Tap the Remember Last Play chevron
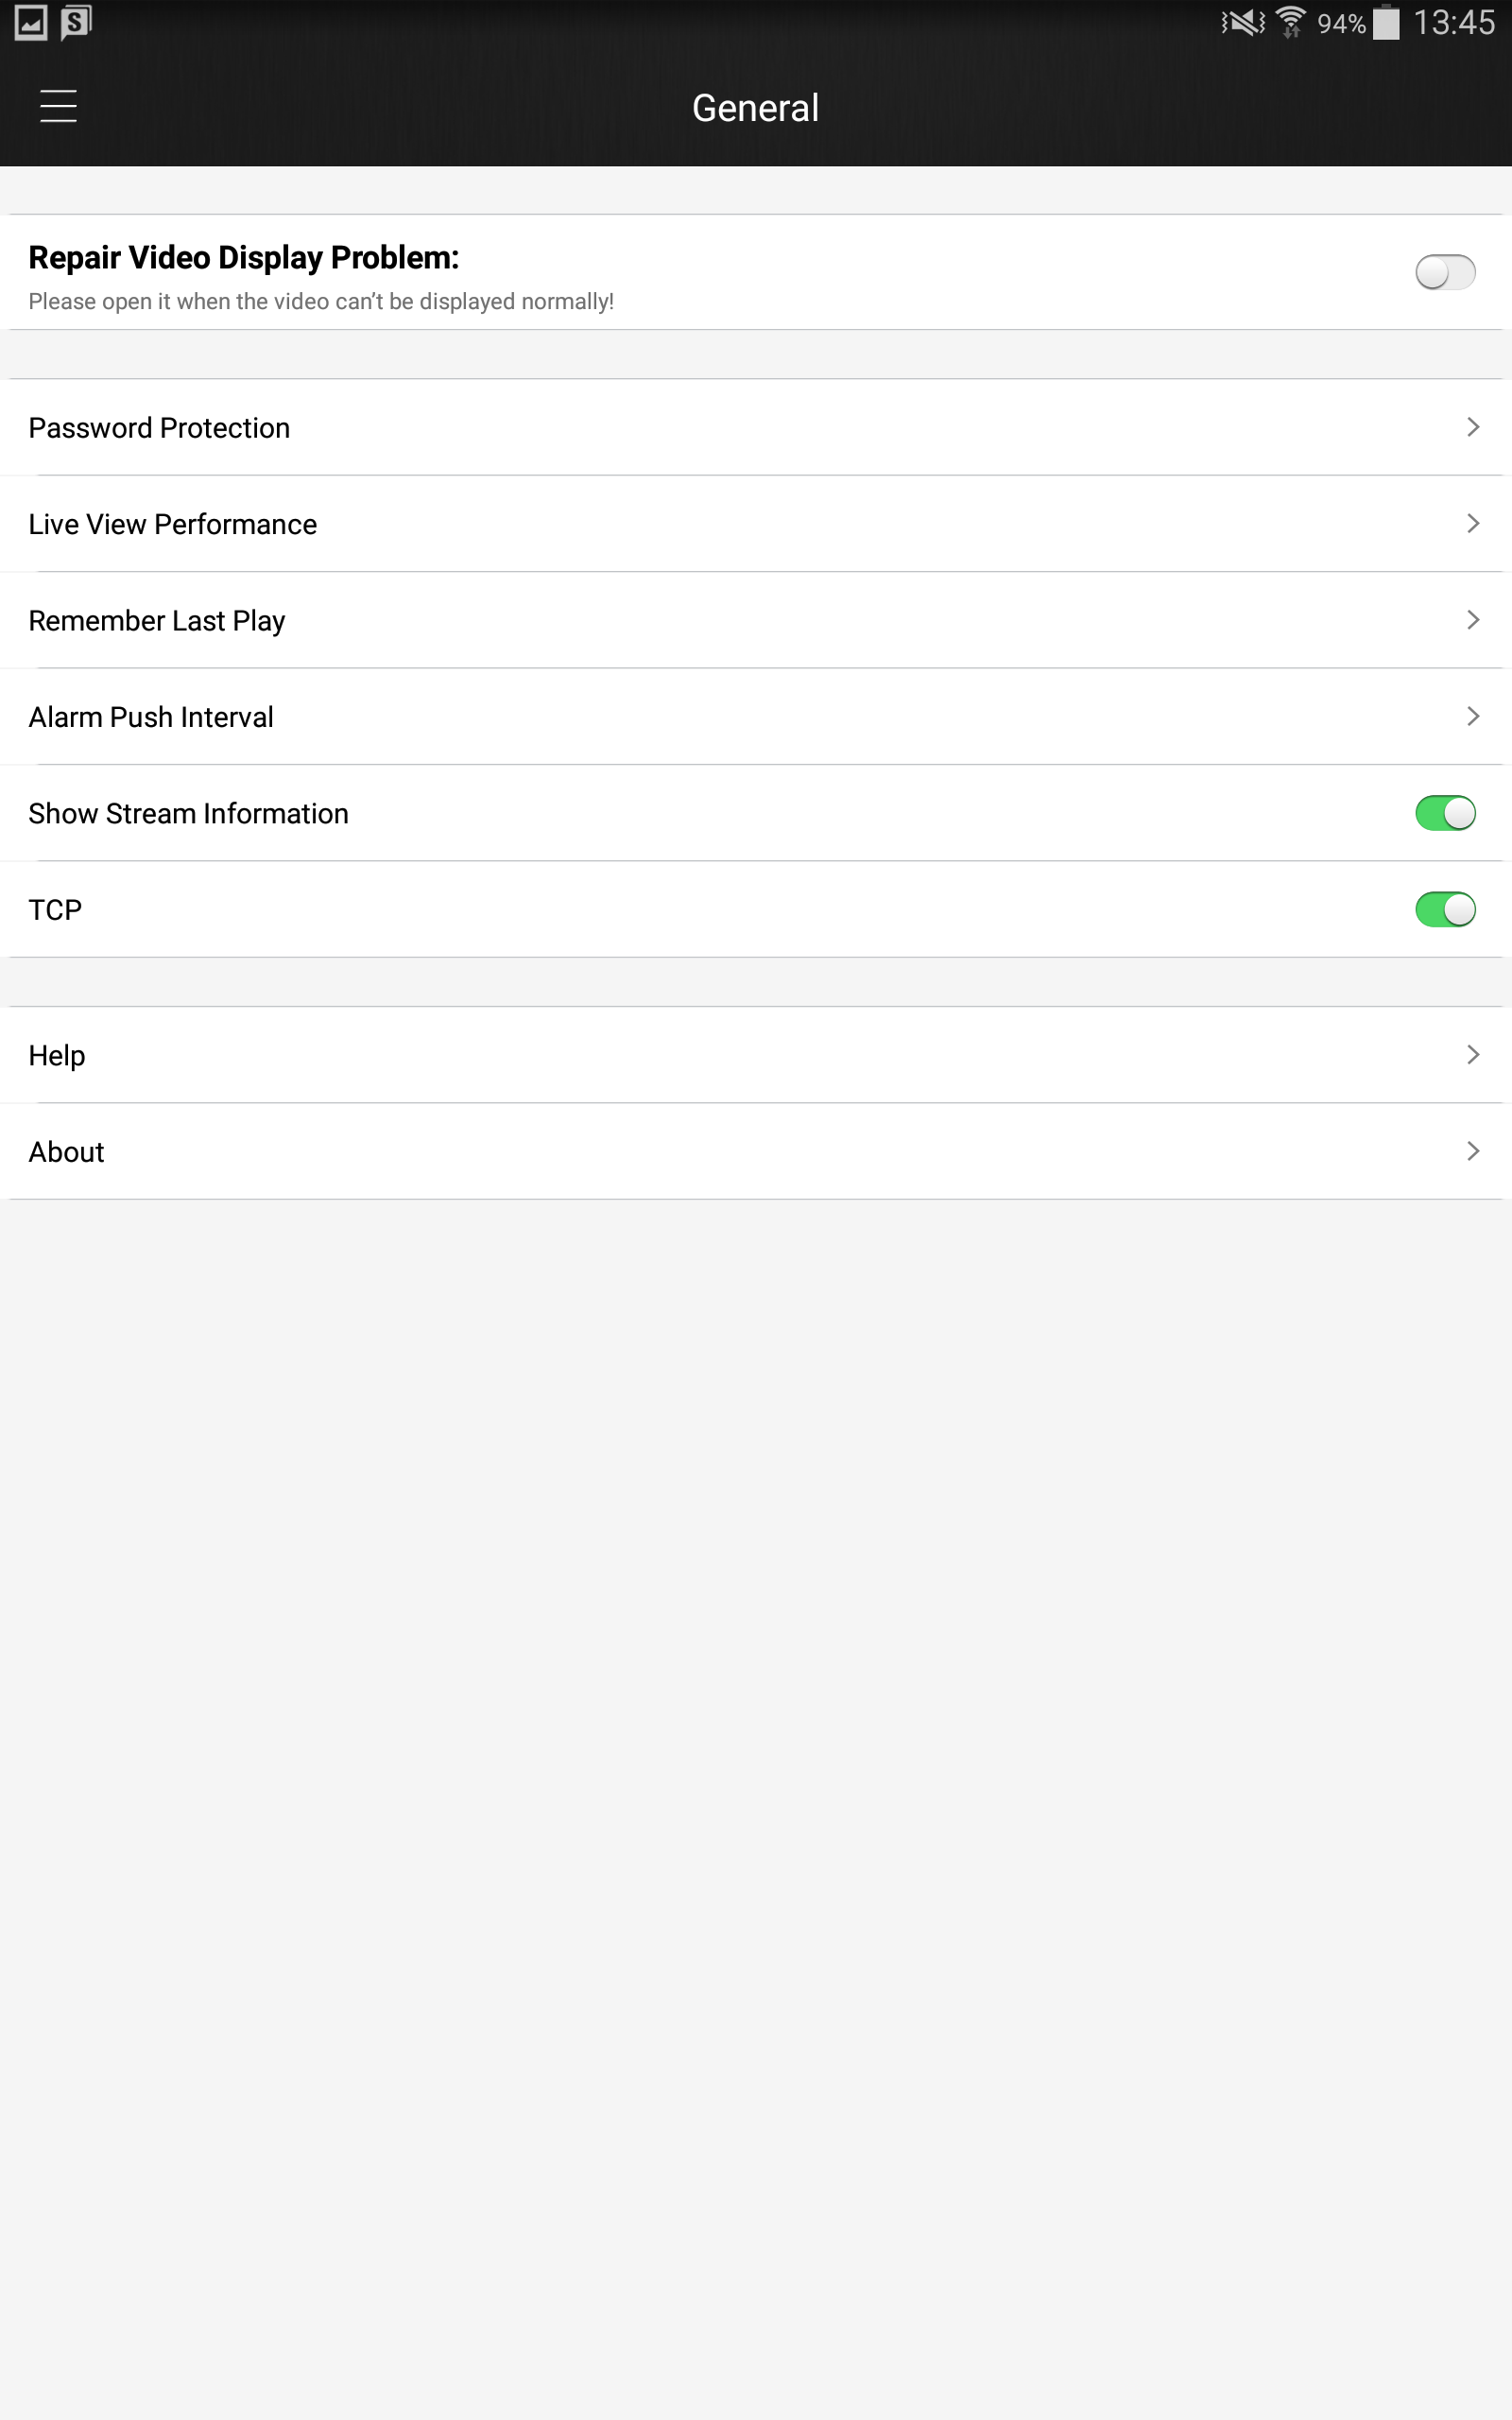Viewport: 1512px width, 2420px height. coord(1472,620)
